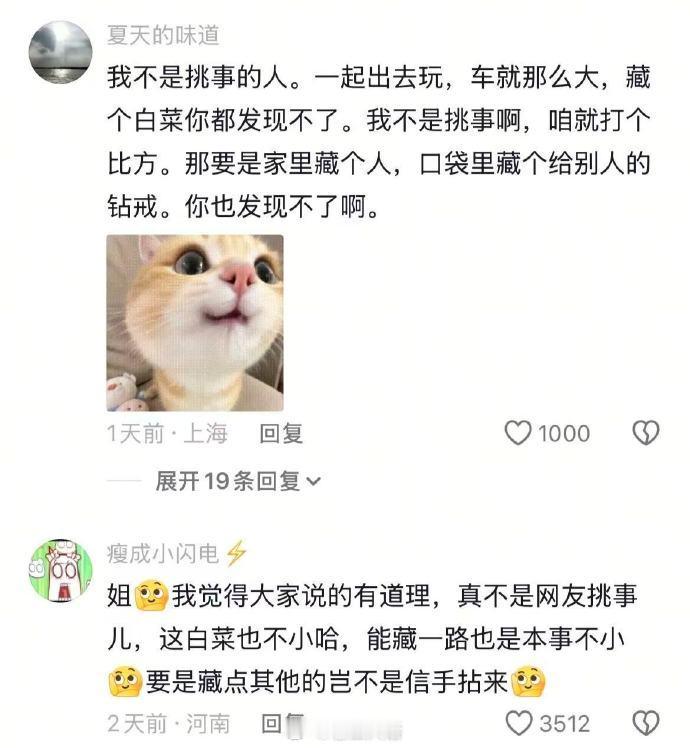The width and height of the screenshot is (690, 748).
Task: Expand the 19 replies with 展开19条回复
Action: 238,481
